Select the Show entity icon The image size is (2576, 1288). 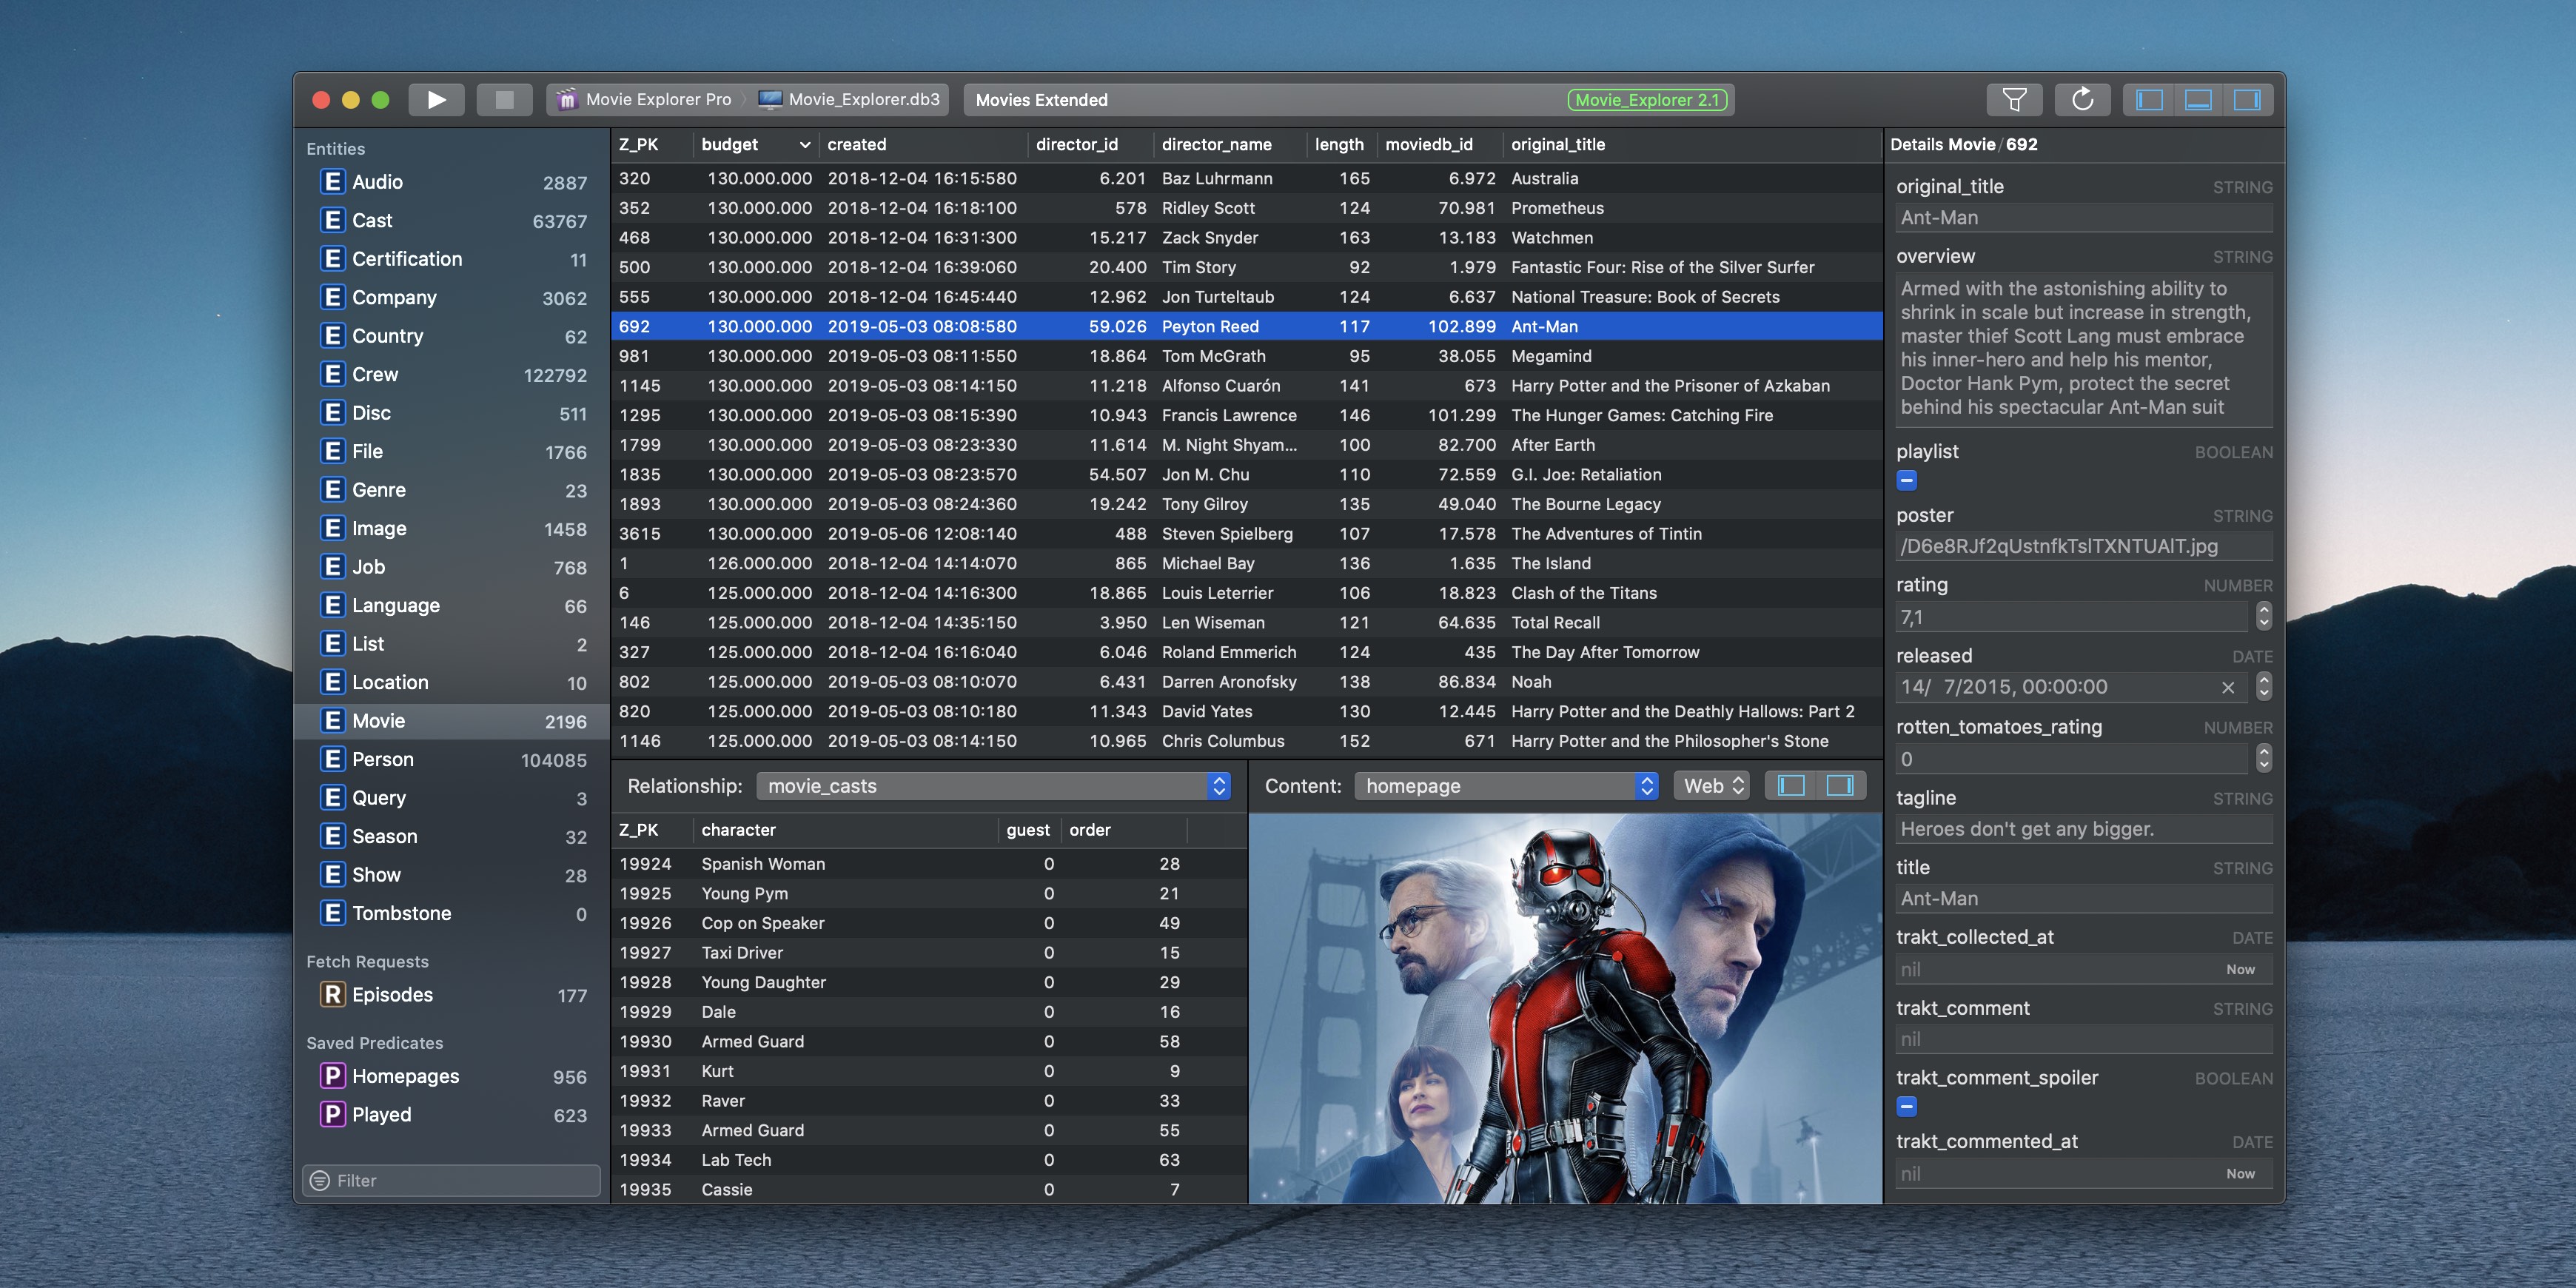[333, 875]
